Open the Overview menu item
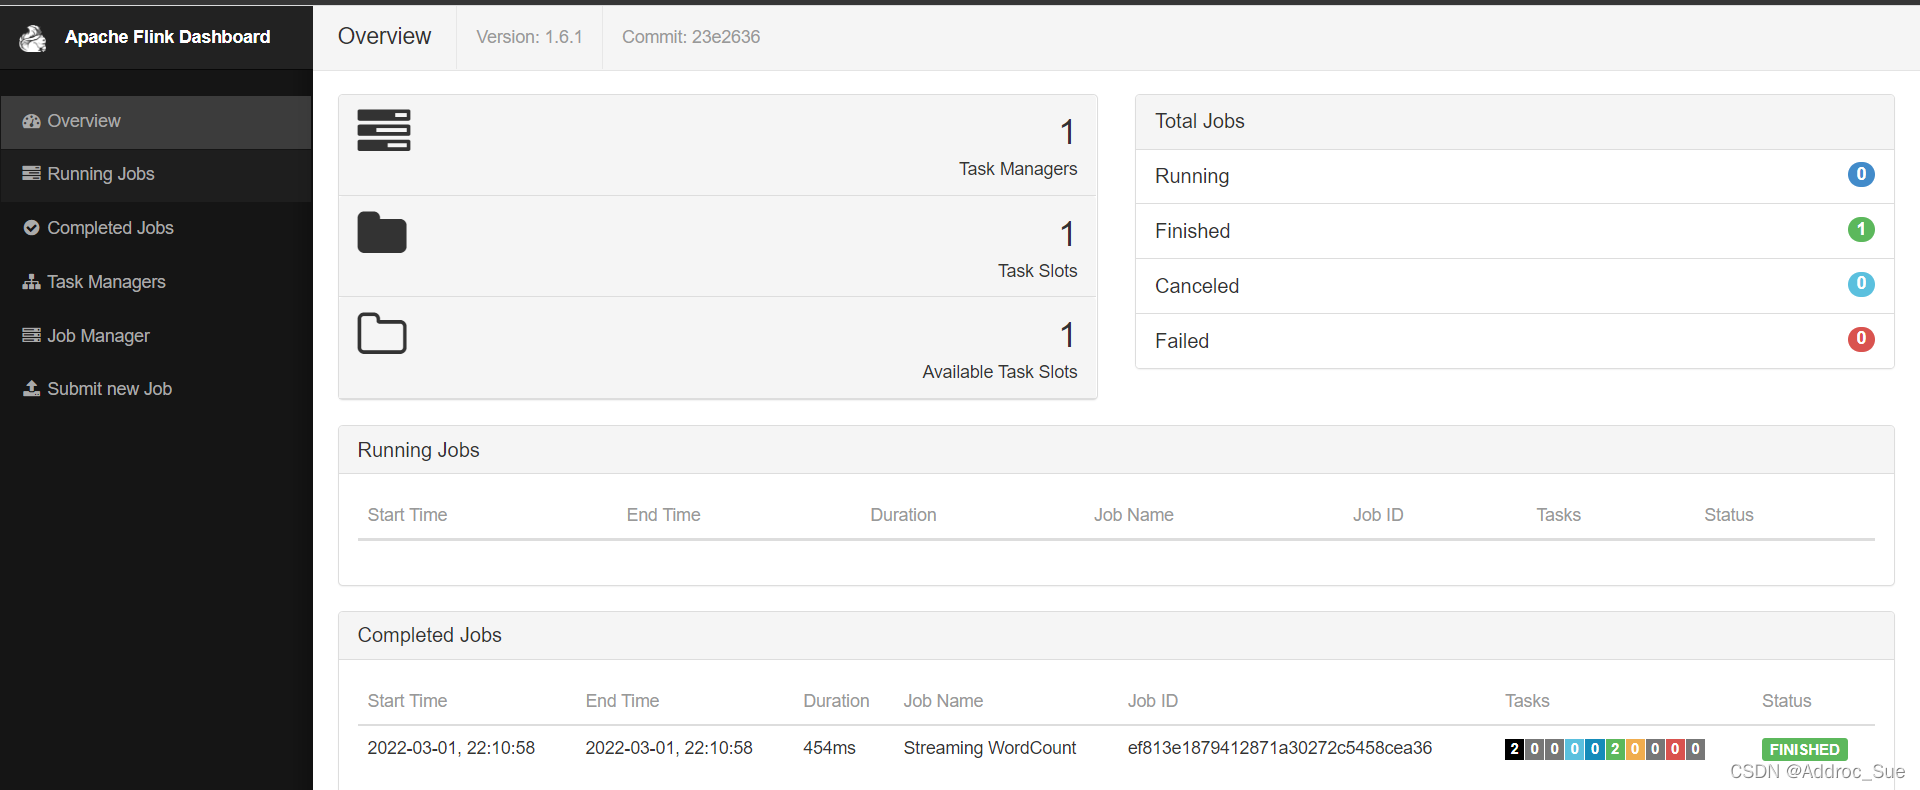Screen dimensions: 1920x790 point(156,122)
